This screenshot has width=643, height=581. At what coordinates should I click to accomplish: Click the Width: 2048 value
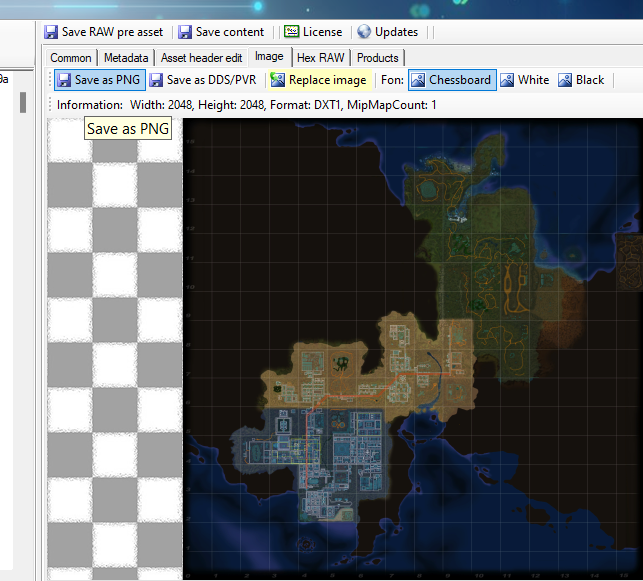(x=161, y=105)
